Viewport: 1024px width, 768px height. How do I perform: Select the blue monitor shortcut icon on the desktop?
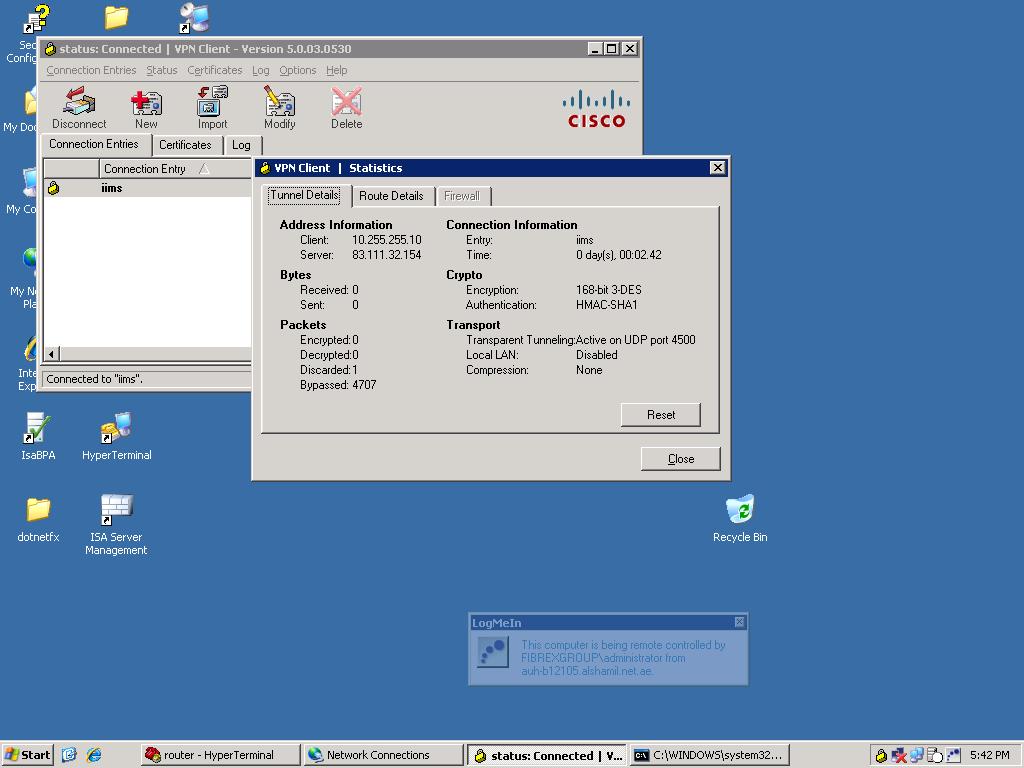click(194, 18)
